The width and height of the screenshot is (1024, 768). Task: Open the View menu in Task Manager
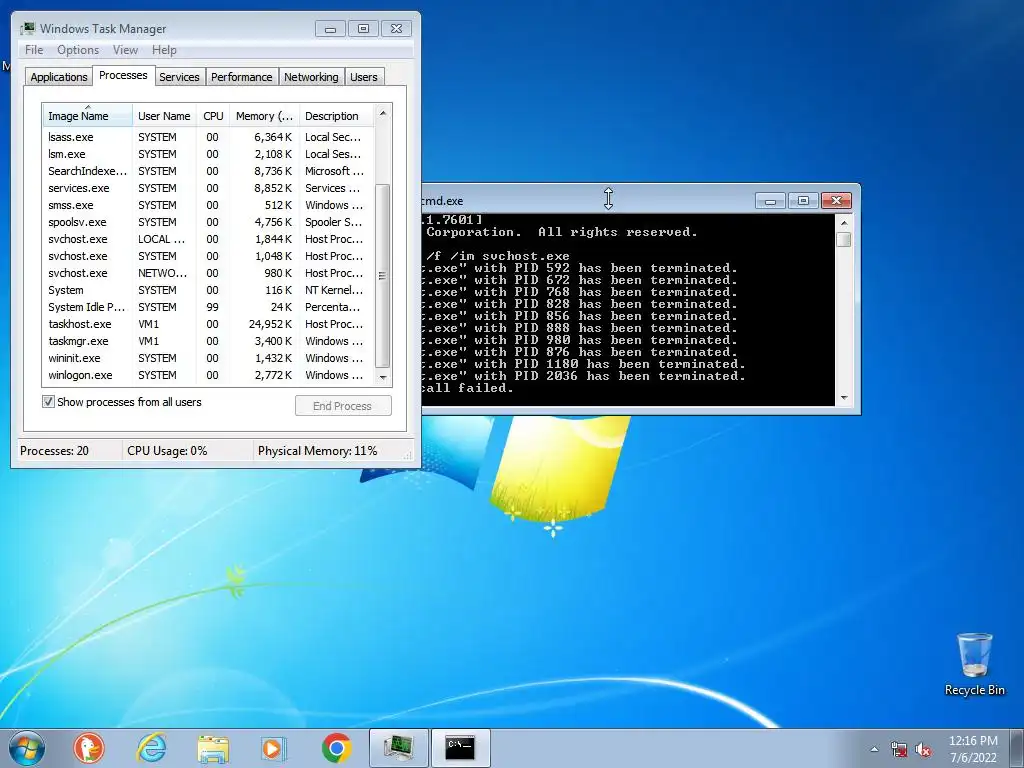[x=125, y=50]
